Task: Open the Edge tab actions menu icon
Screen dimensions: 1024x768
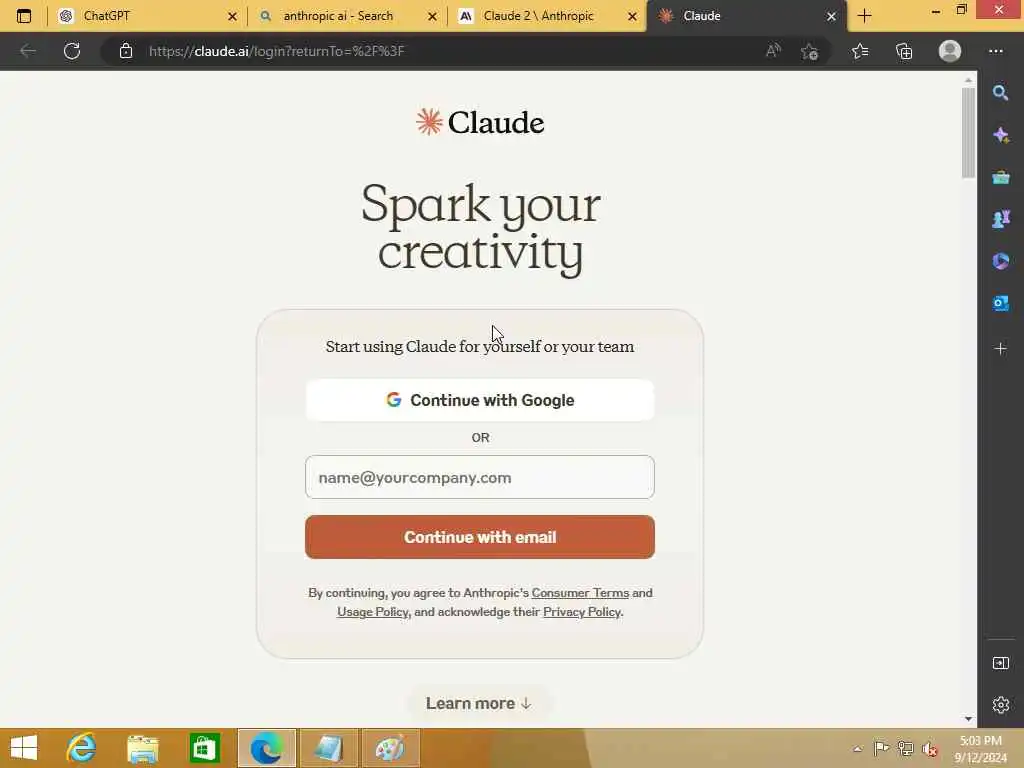Action: point(24,16)
